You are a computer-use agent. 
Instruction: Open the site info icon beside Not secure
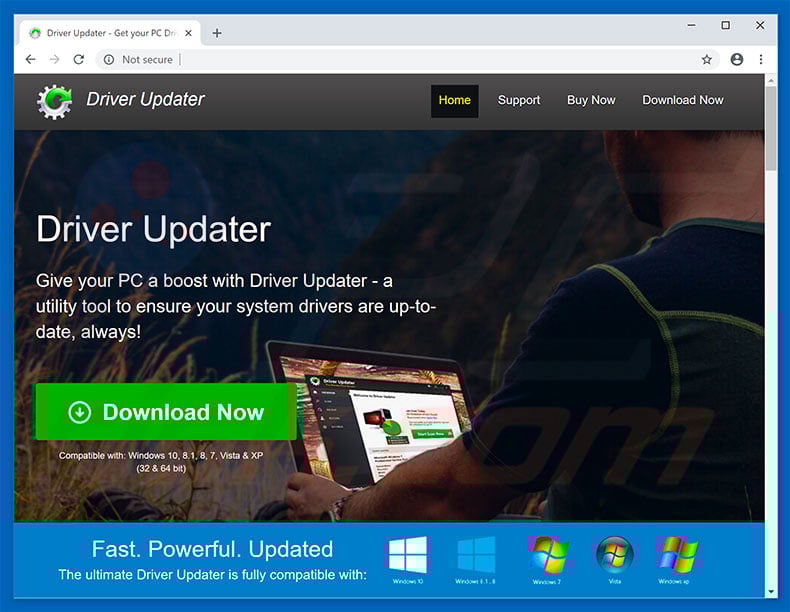click(108, 59)
